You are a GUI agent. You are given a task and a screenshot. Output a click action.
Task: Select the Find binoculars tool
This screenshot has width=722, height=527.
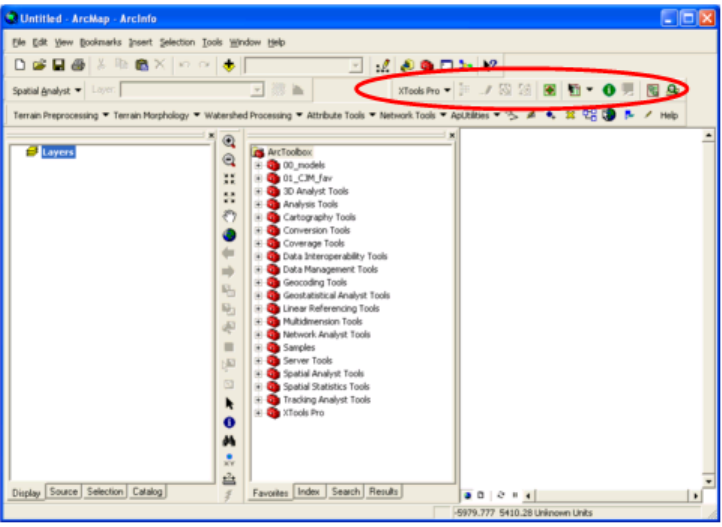[229, 441]
